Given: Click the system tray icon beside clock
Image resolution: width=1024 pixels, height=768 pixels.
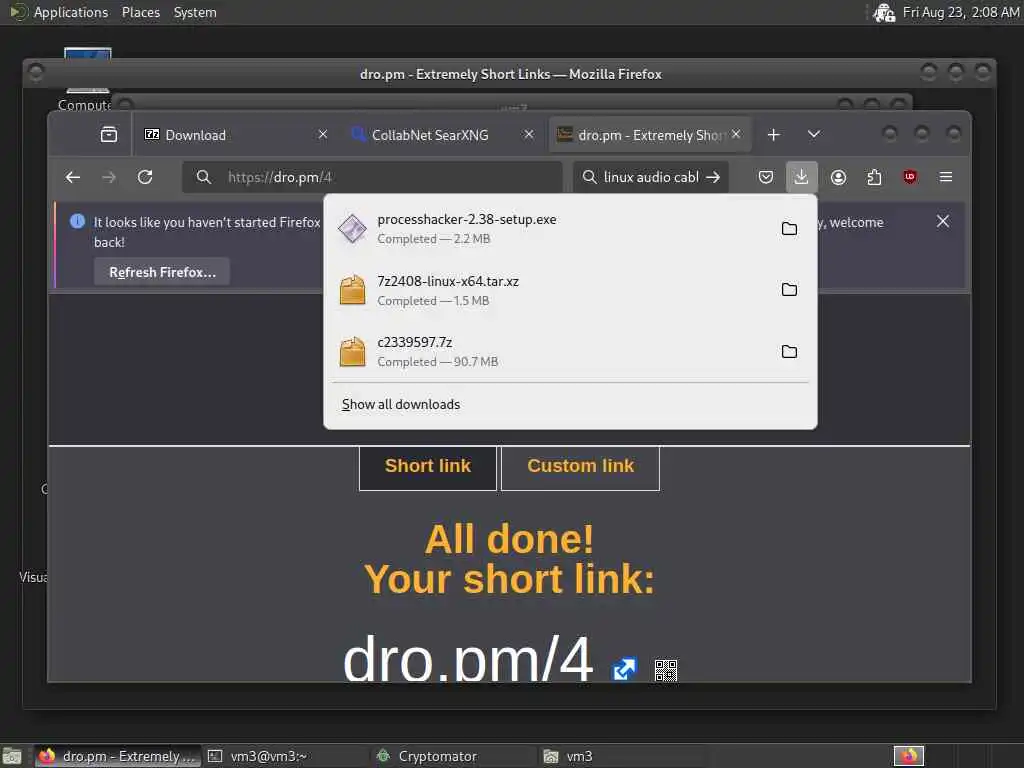Looking at the screenshot, I should [x=884, y=12].
